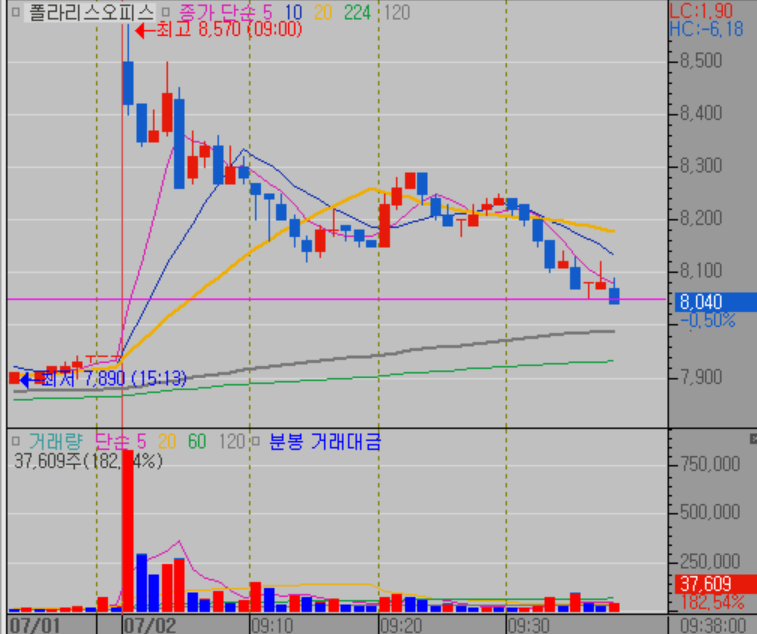
Task: Click the 37,609주 volume readout text
Action: (x=88, y=461)
